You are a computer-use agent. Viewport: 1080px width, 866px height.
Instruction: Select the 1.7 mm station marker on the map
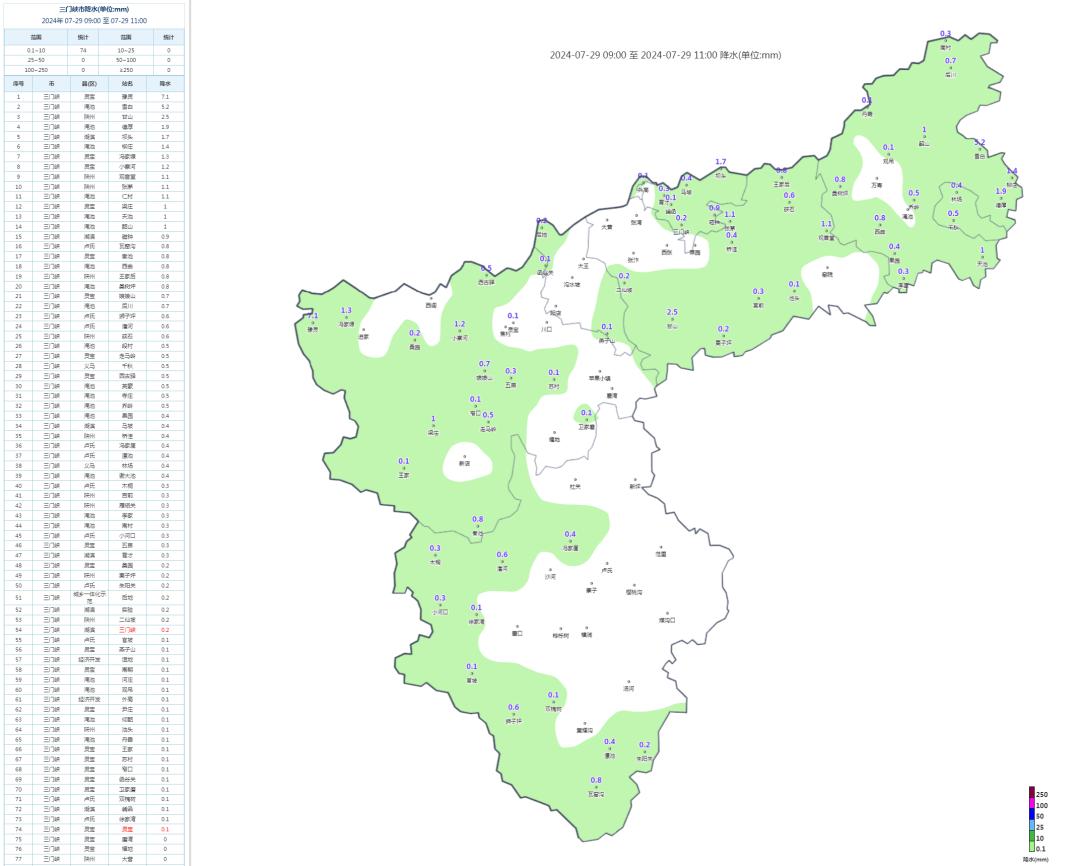click(720, 169)
